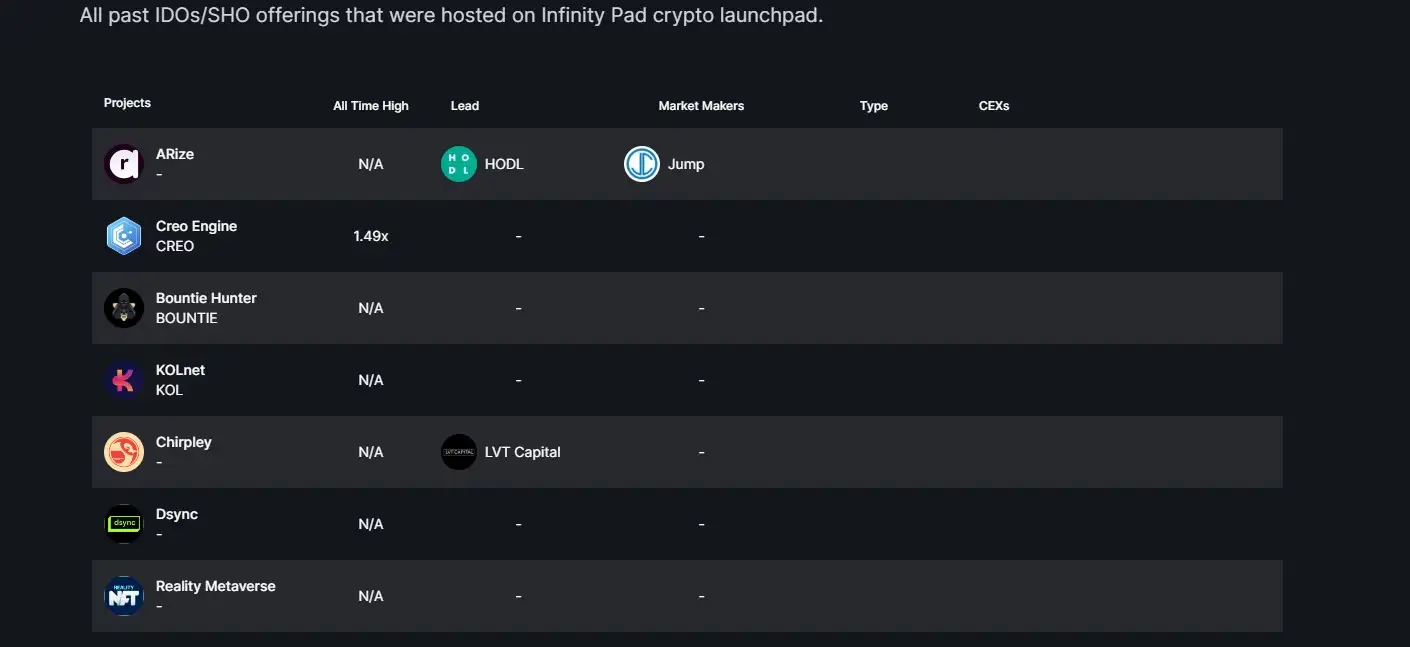
Task: Click the Jump market maker icon
Action: coord(642,164)
